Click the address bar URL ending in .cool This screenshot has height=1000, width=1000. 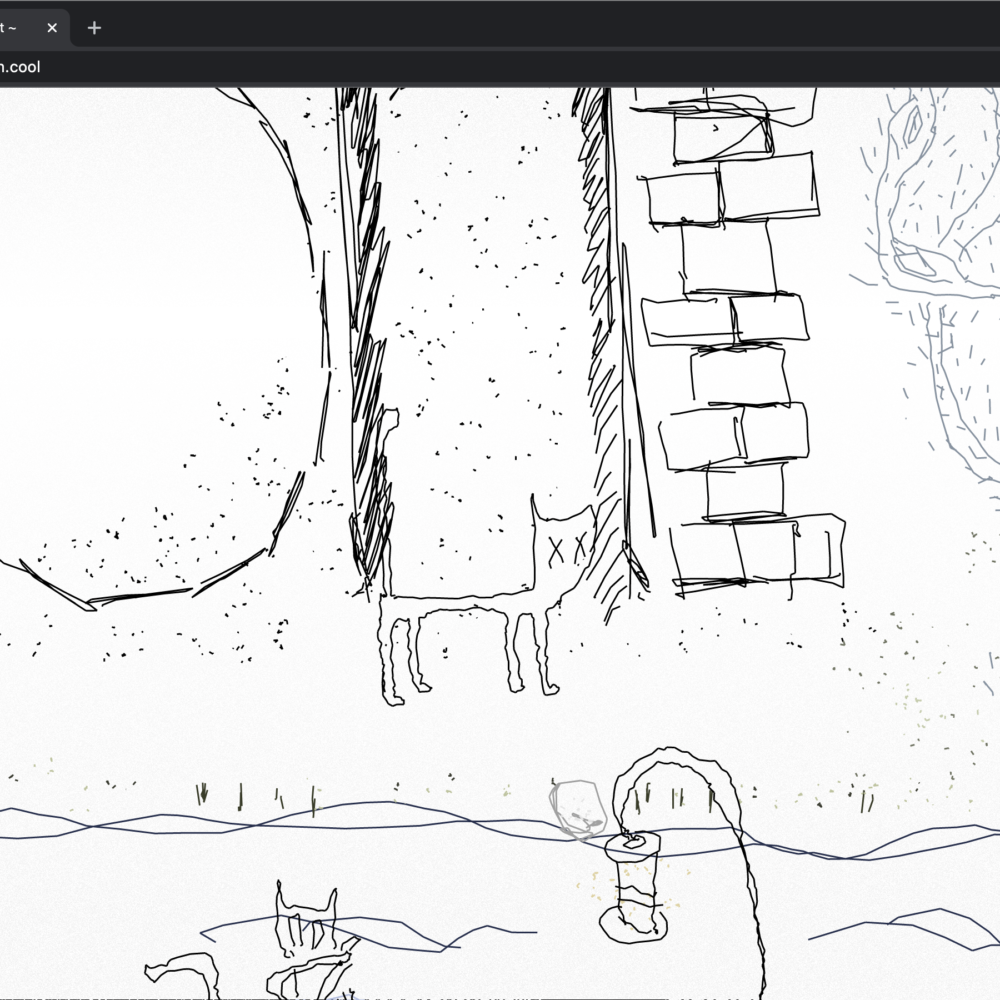click(20, 67)
